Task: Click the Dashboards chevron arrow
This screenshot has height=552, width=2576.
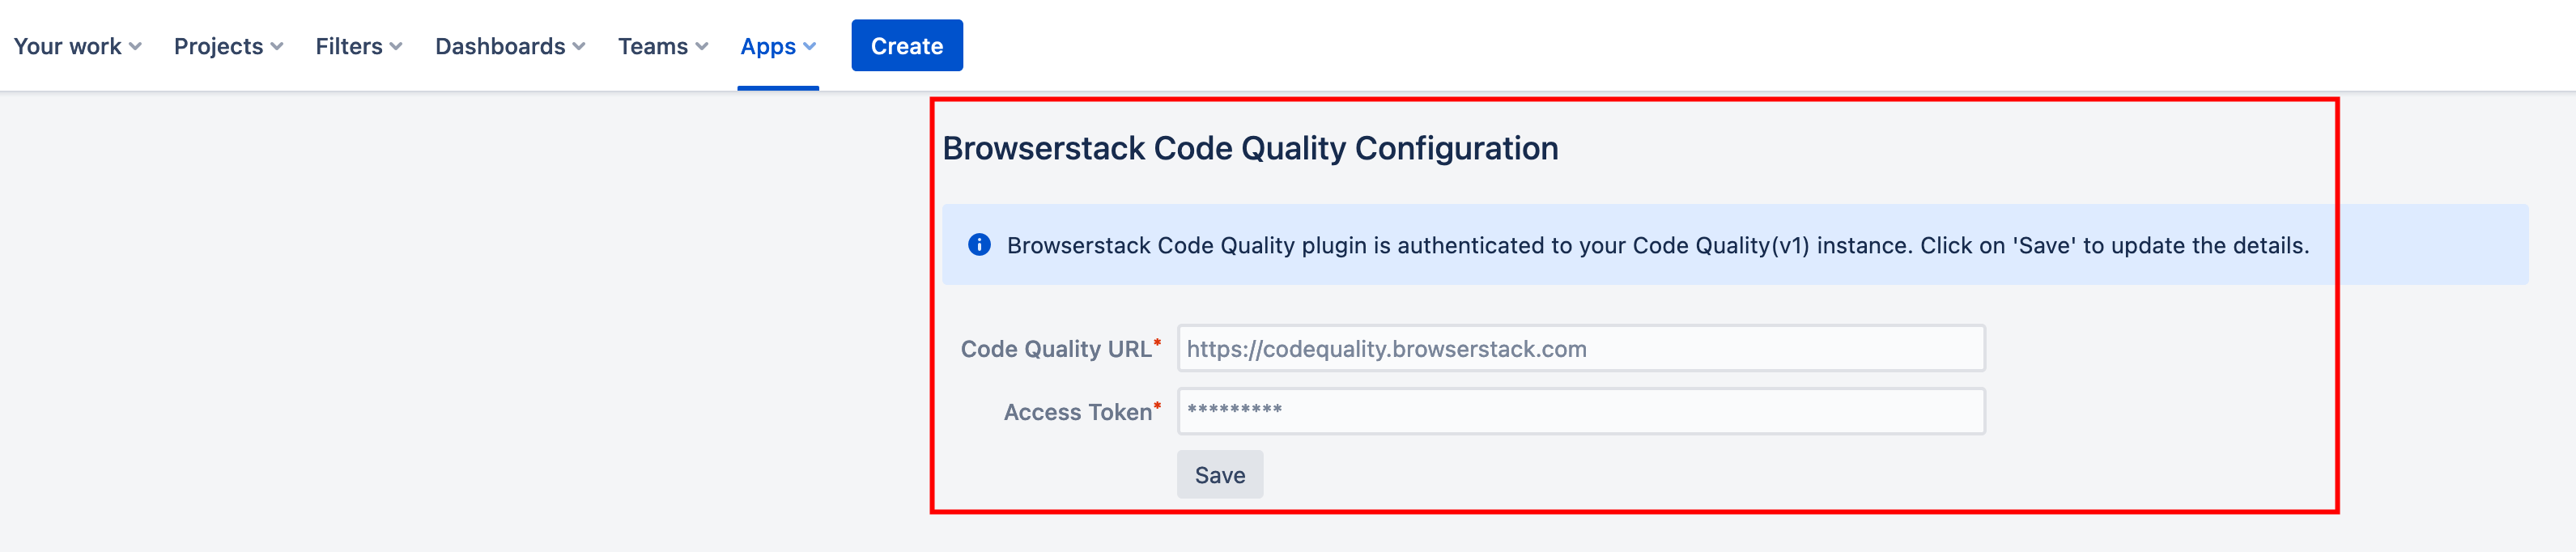Action: coord(579,46)
